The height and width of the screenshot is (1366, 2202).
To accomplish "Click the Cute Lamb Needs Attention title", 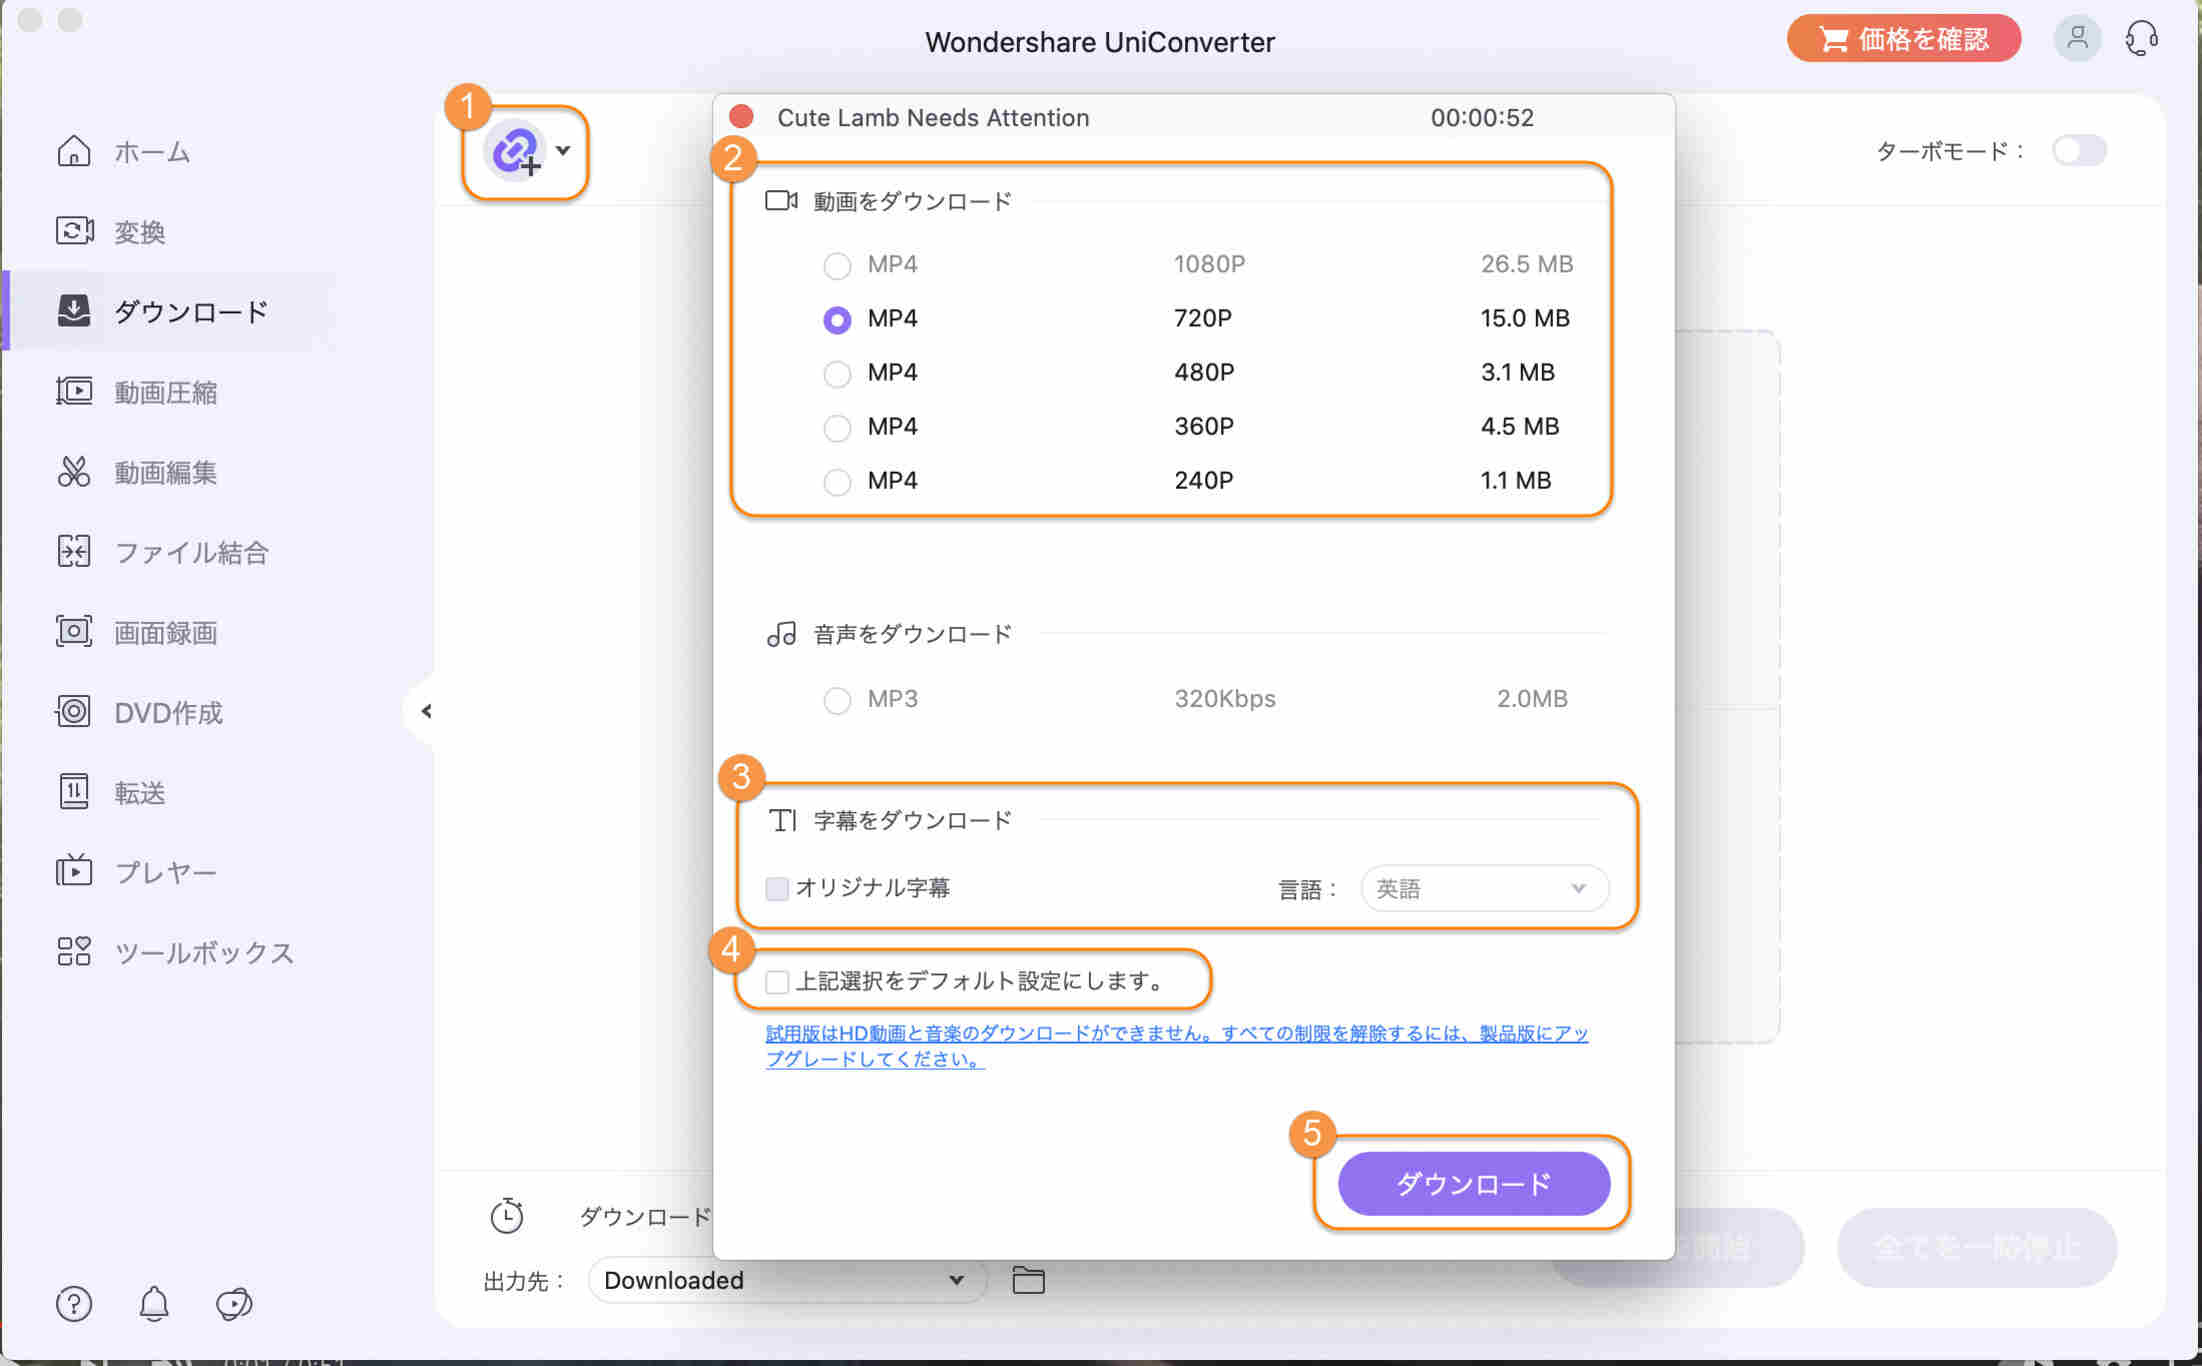I will 933,118.
